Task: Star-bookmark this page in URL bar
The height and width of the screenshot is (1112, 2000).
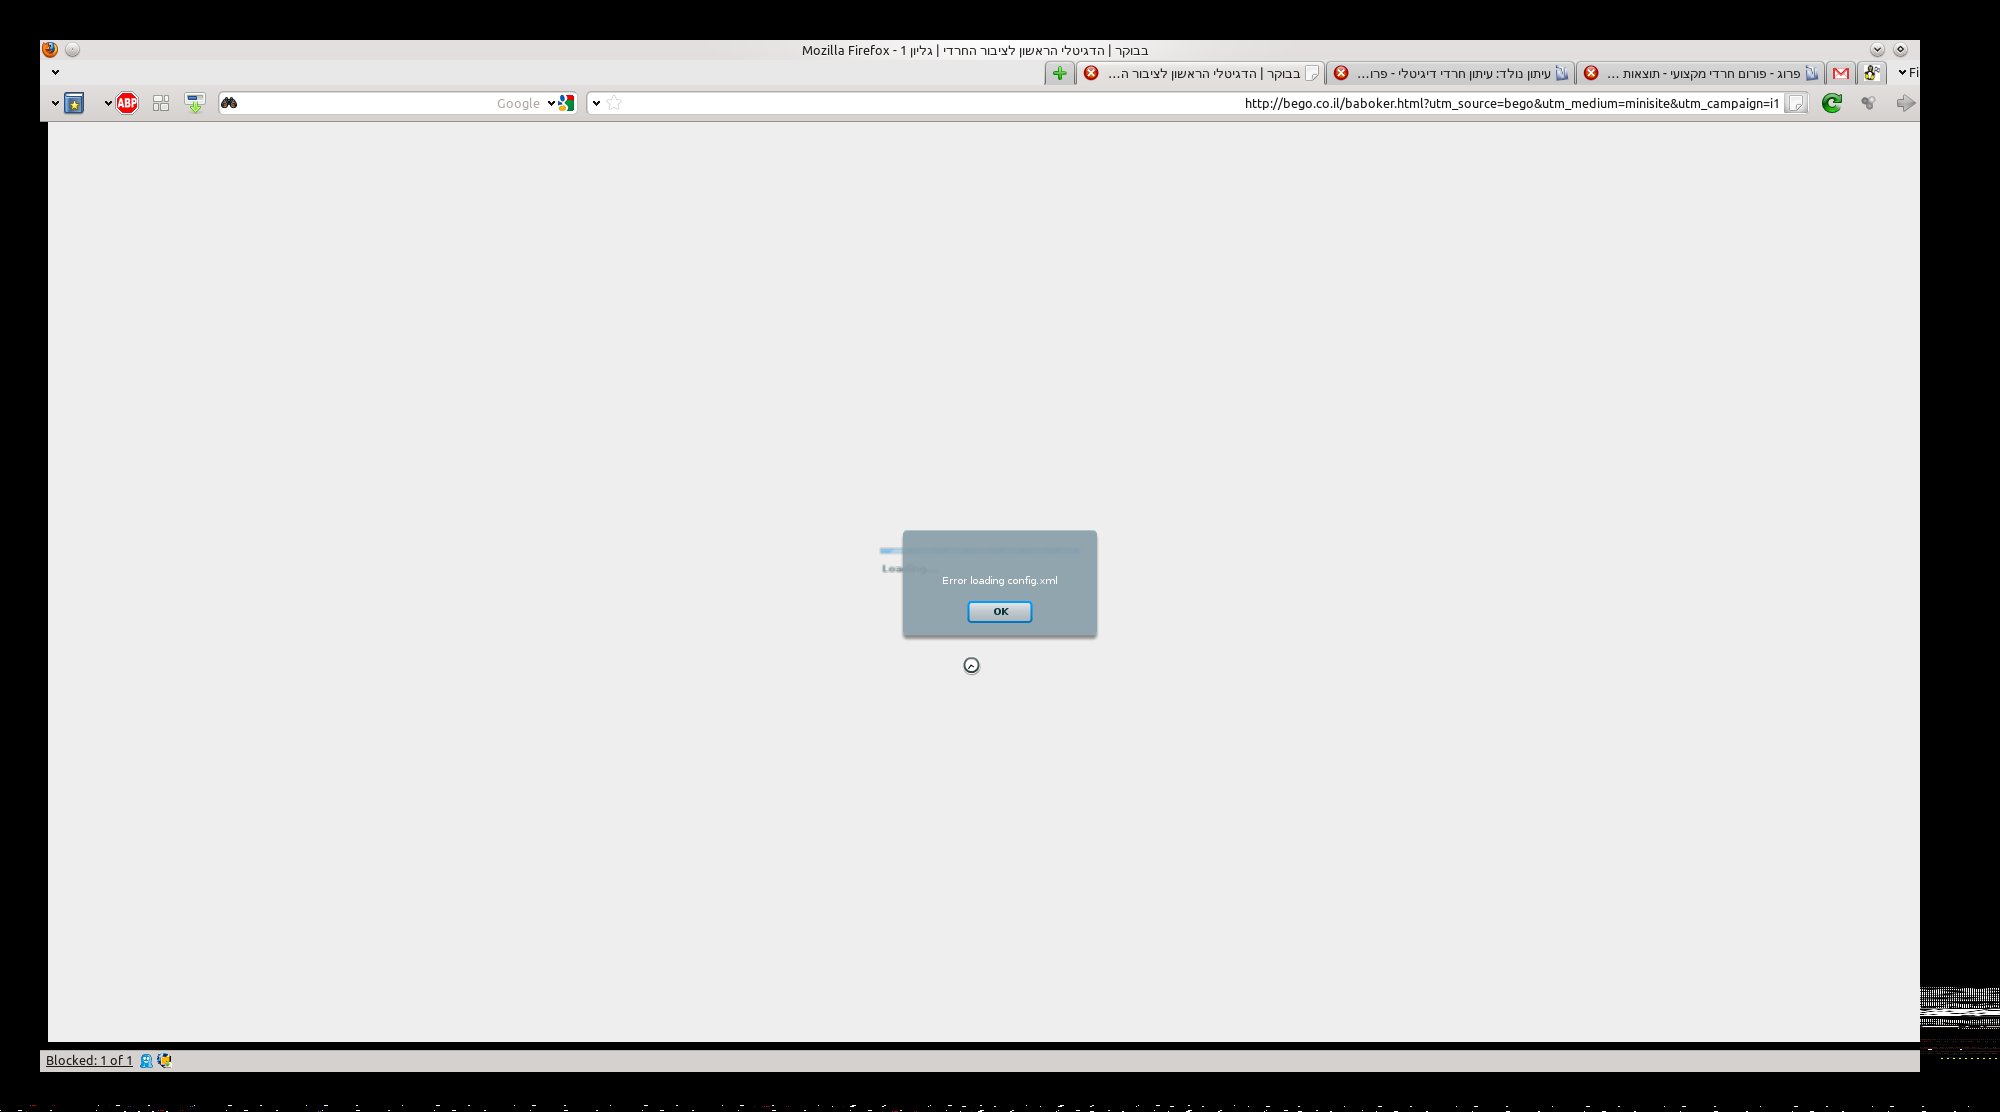Action: coord(615,103)
